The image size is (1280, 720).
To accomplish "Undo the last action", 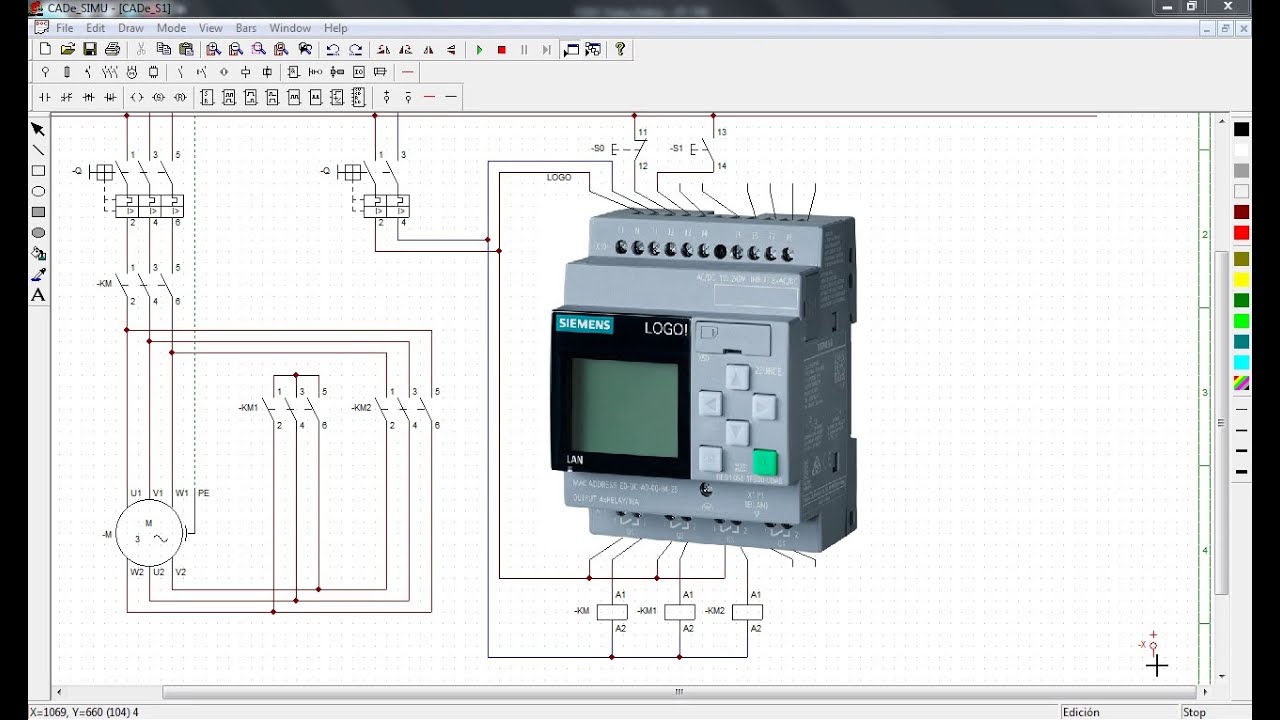I will (x=332, y=49).
